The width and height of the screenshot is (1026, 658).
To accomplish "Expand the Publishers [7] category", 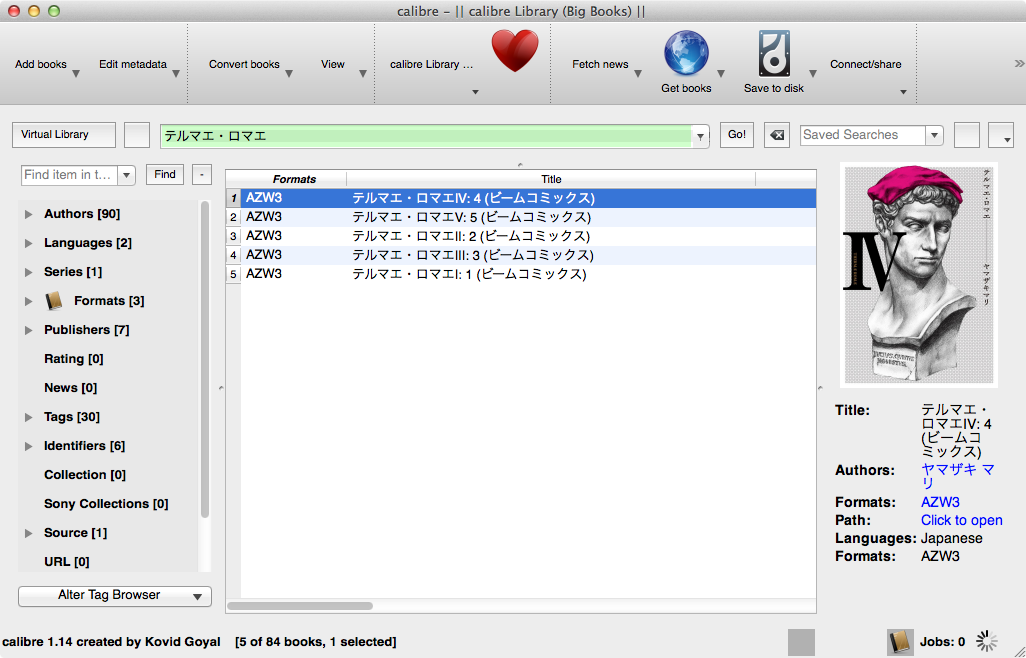I will pyautogui.click(x=29, y=330).
